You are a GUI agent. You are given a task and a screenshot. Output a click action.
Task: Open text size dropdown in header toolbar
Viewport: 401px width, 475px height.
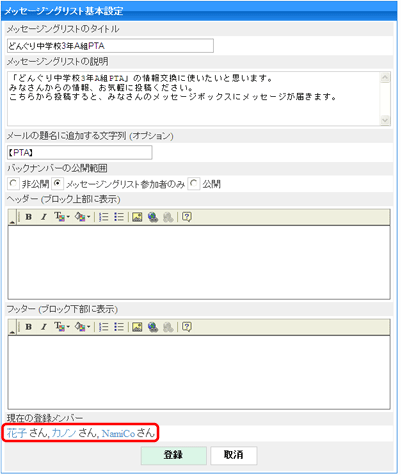tap(62, 217)
